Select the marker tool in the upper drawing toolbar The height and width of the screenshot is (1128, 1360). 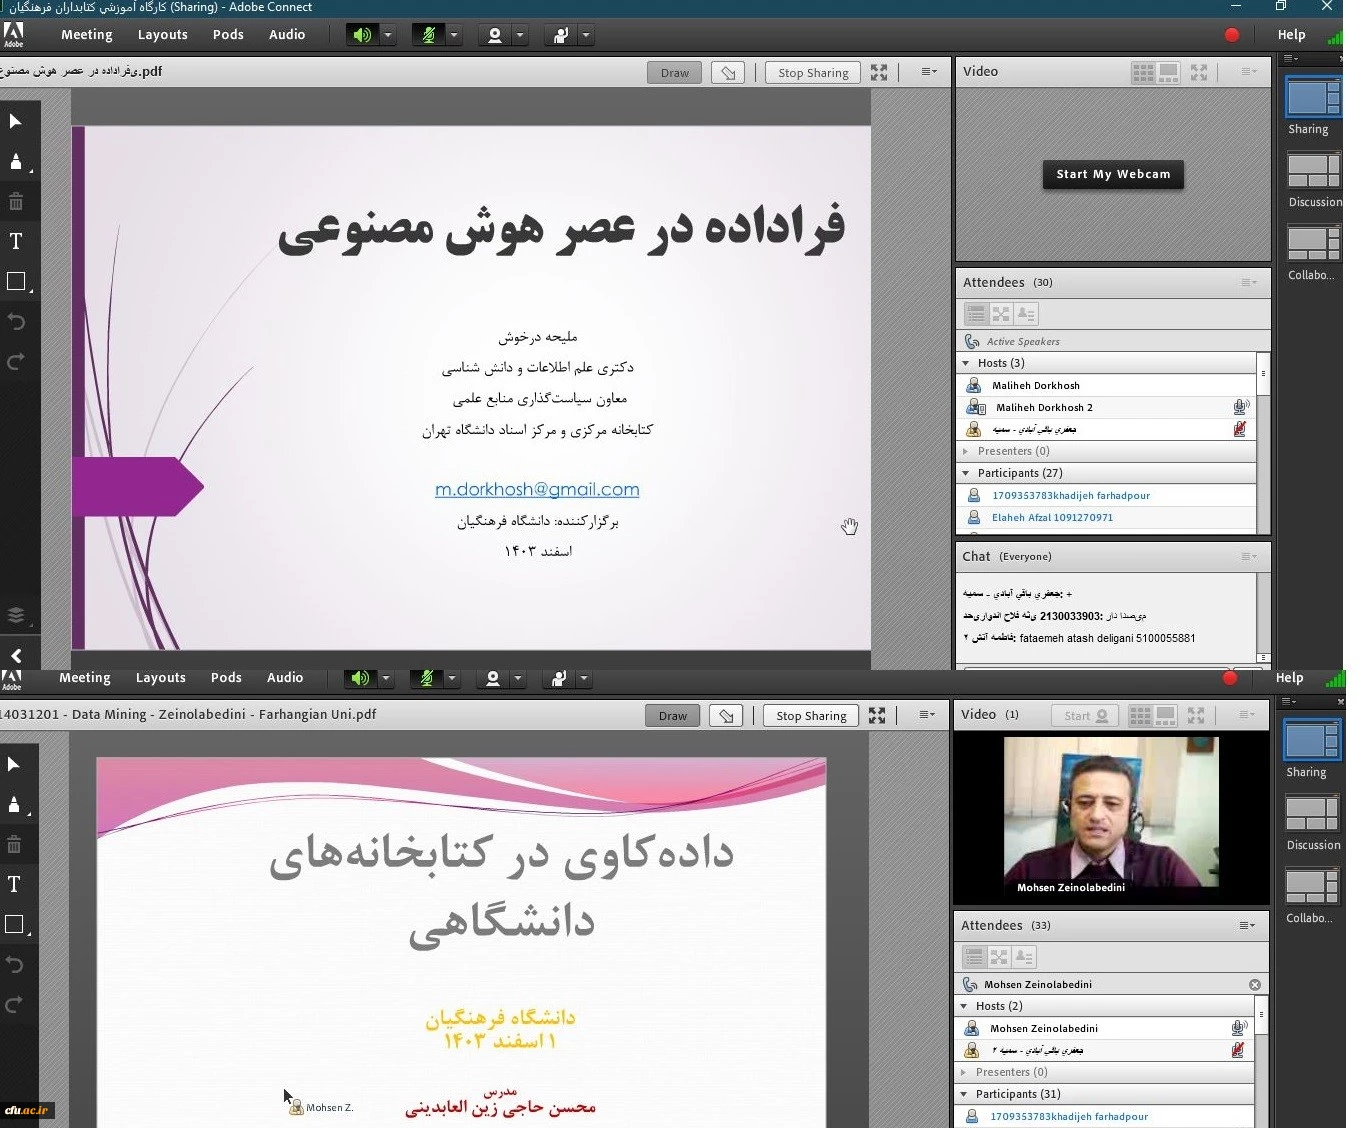click(16, 161)
